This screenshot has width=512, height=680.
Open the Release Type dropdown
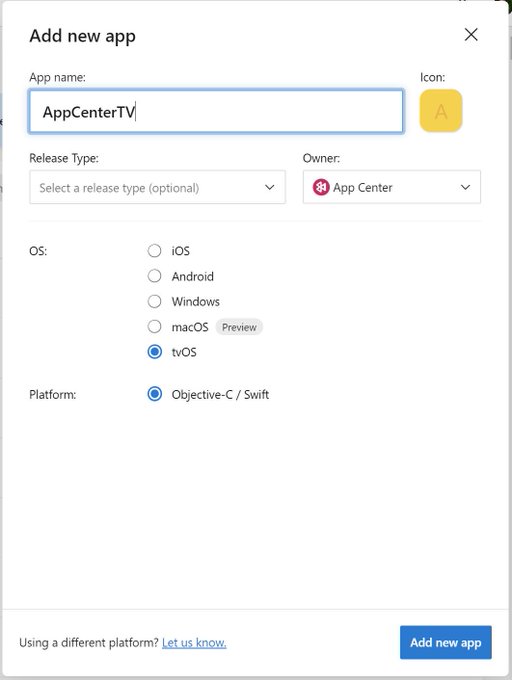click(x=157, y=187)
